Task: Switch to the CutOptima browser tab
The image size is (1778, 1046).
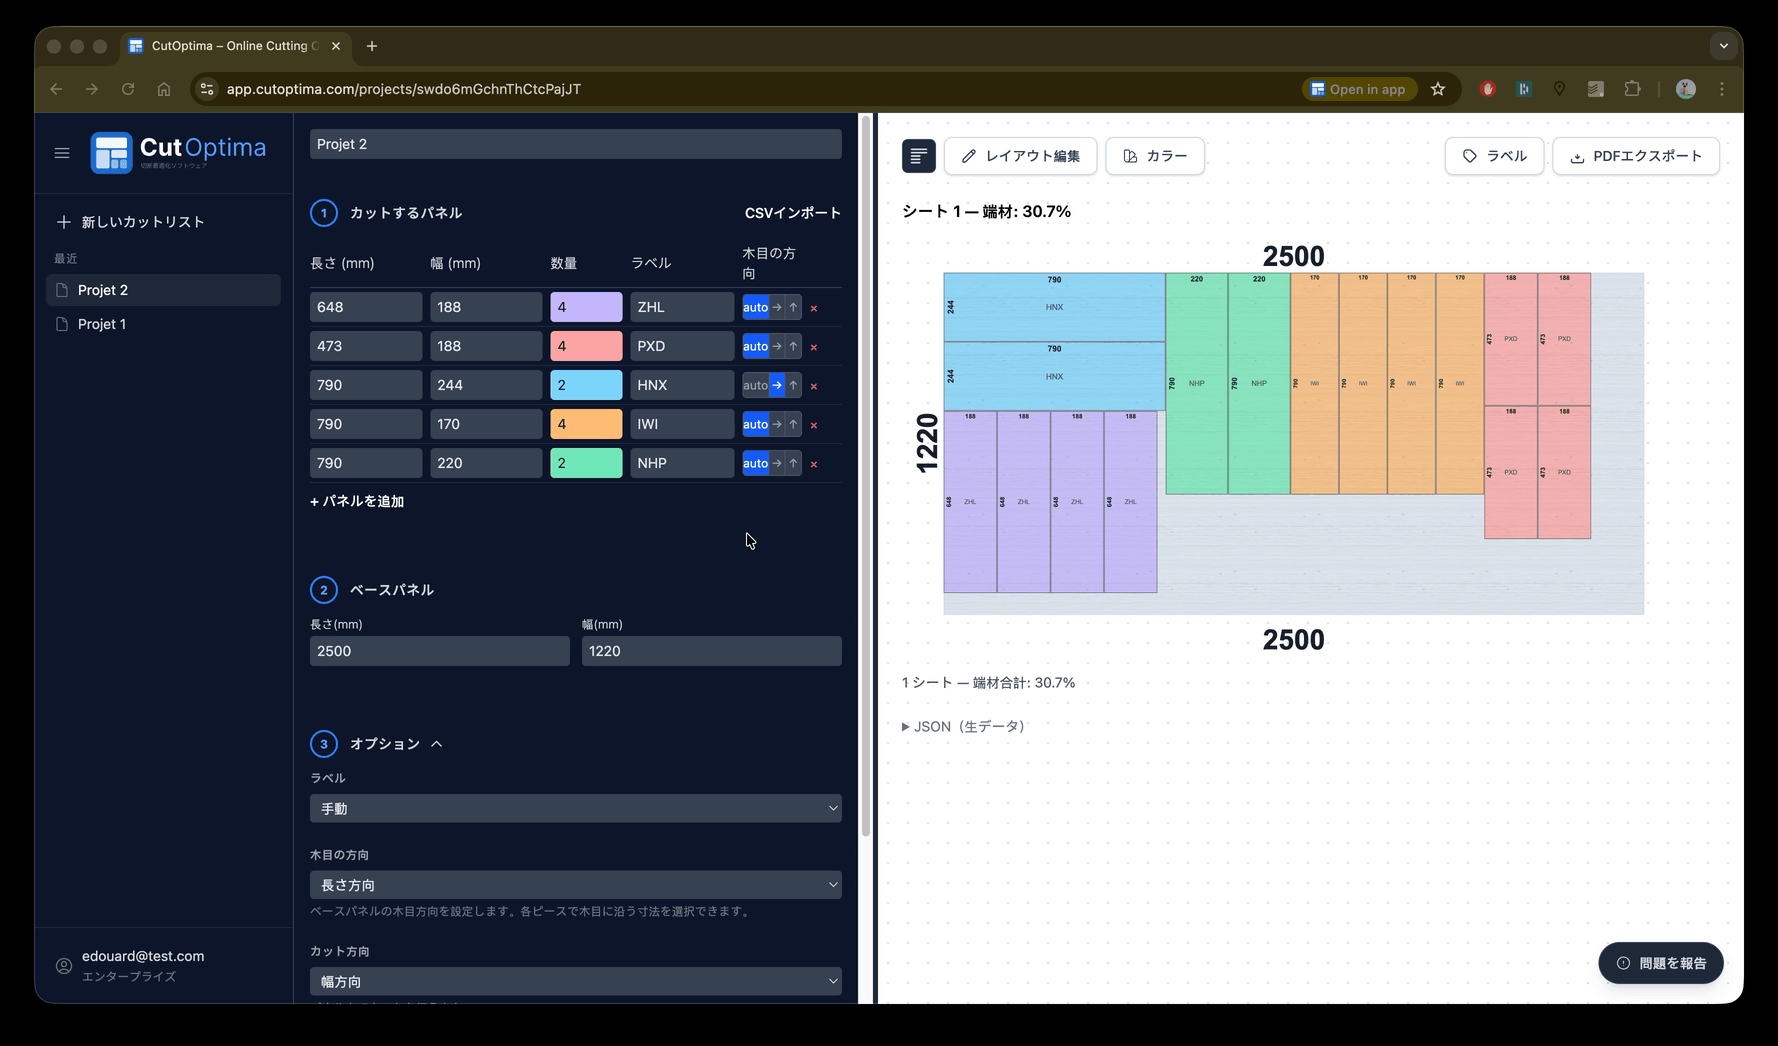Action: coord(230,46)
